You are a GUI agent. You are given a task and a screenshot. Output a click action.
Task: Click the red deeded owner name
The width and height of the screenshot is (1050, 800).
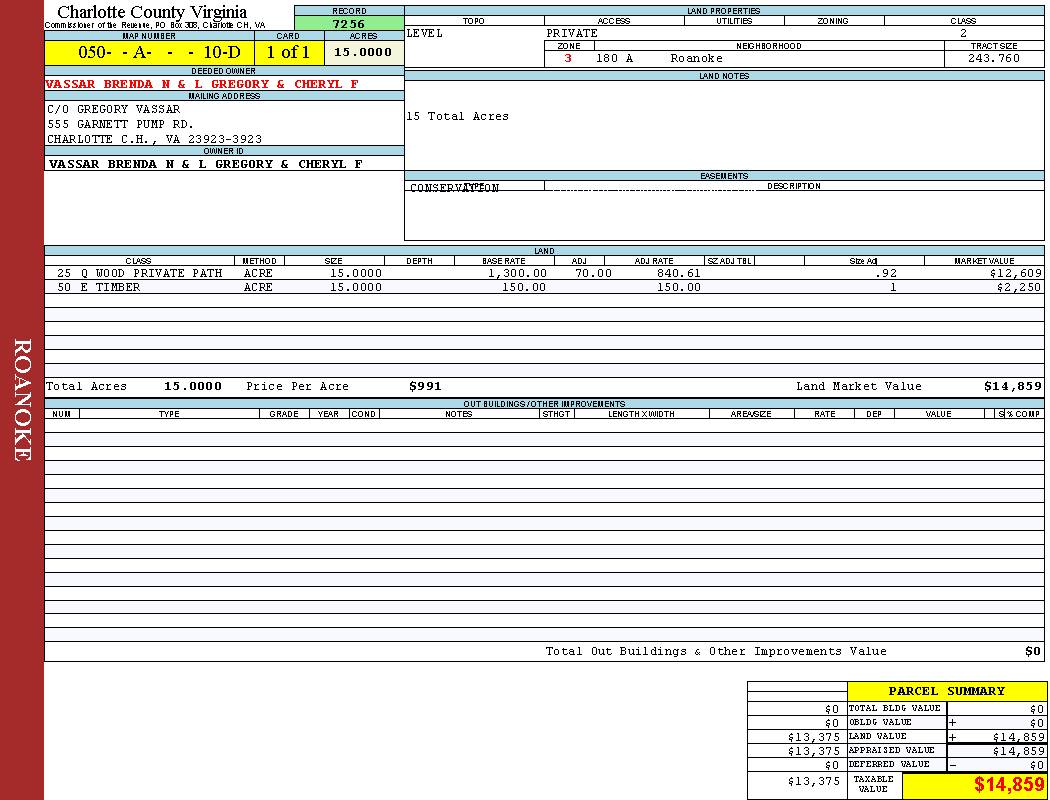pyautogui.click(x=202, y=84)
